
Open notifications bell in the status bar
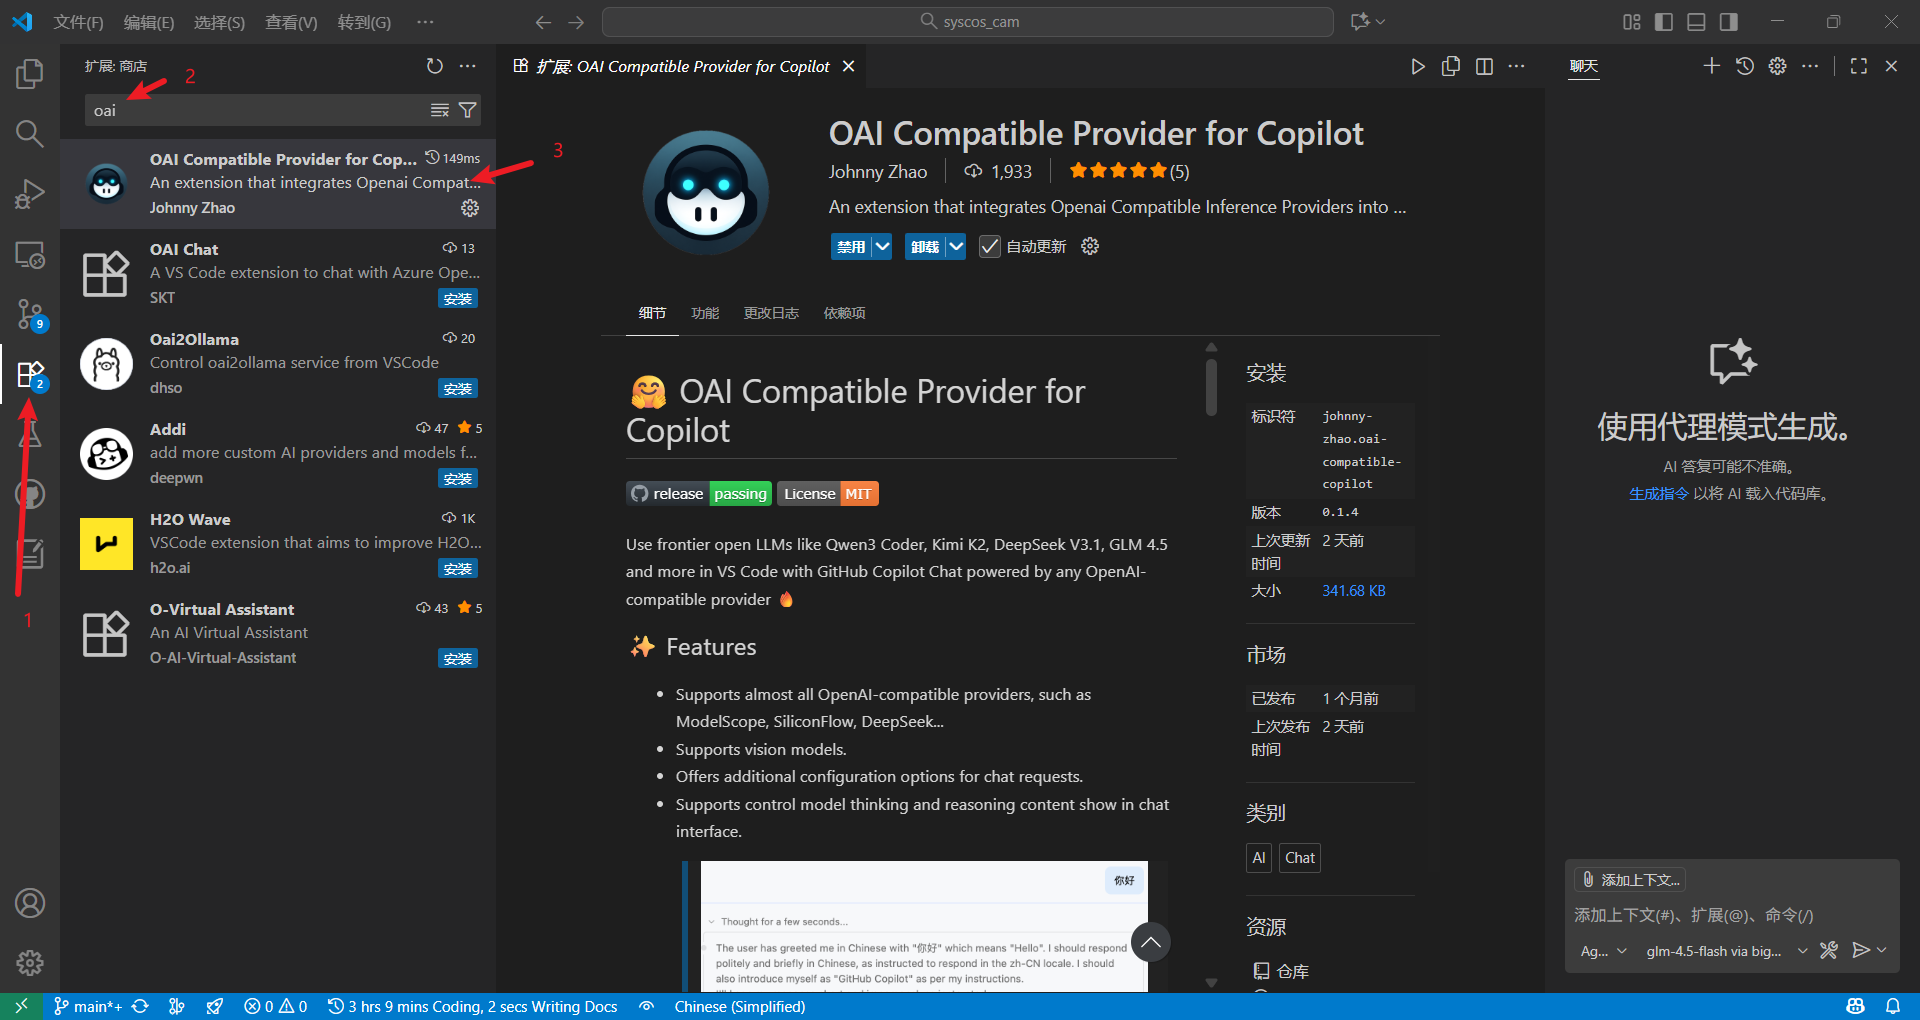pyautogui.click(x=1893, y=1006)
